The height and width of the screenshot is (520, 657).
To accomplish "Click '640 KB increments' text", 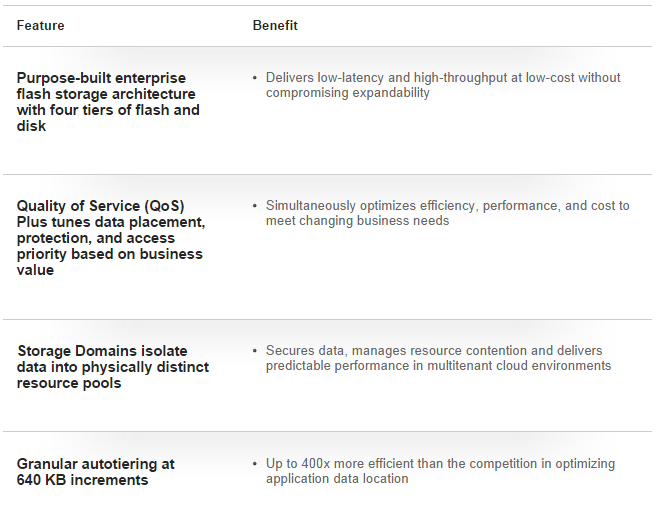I will (83, 480).
